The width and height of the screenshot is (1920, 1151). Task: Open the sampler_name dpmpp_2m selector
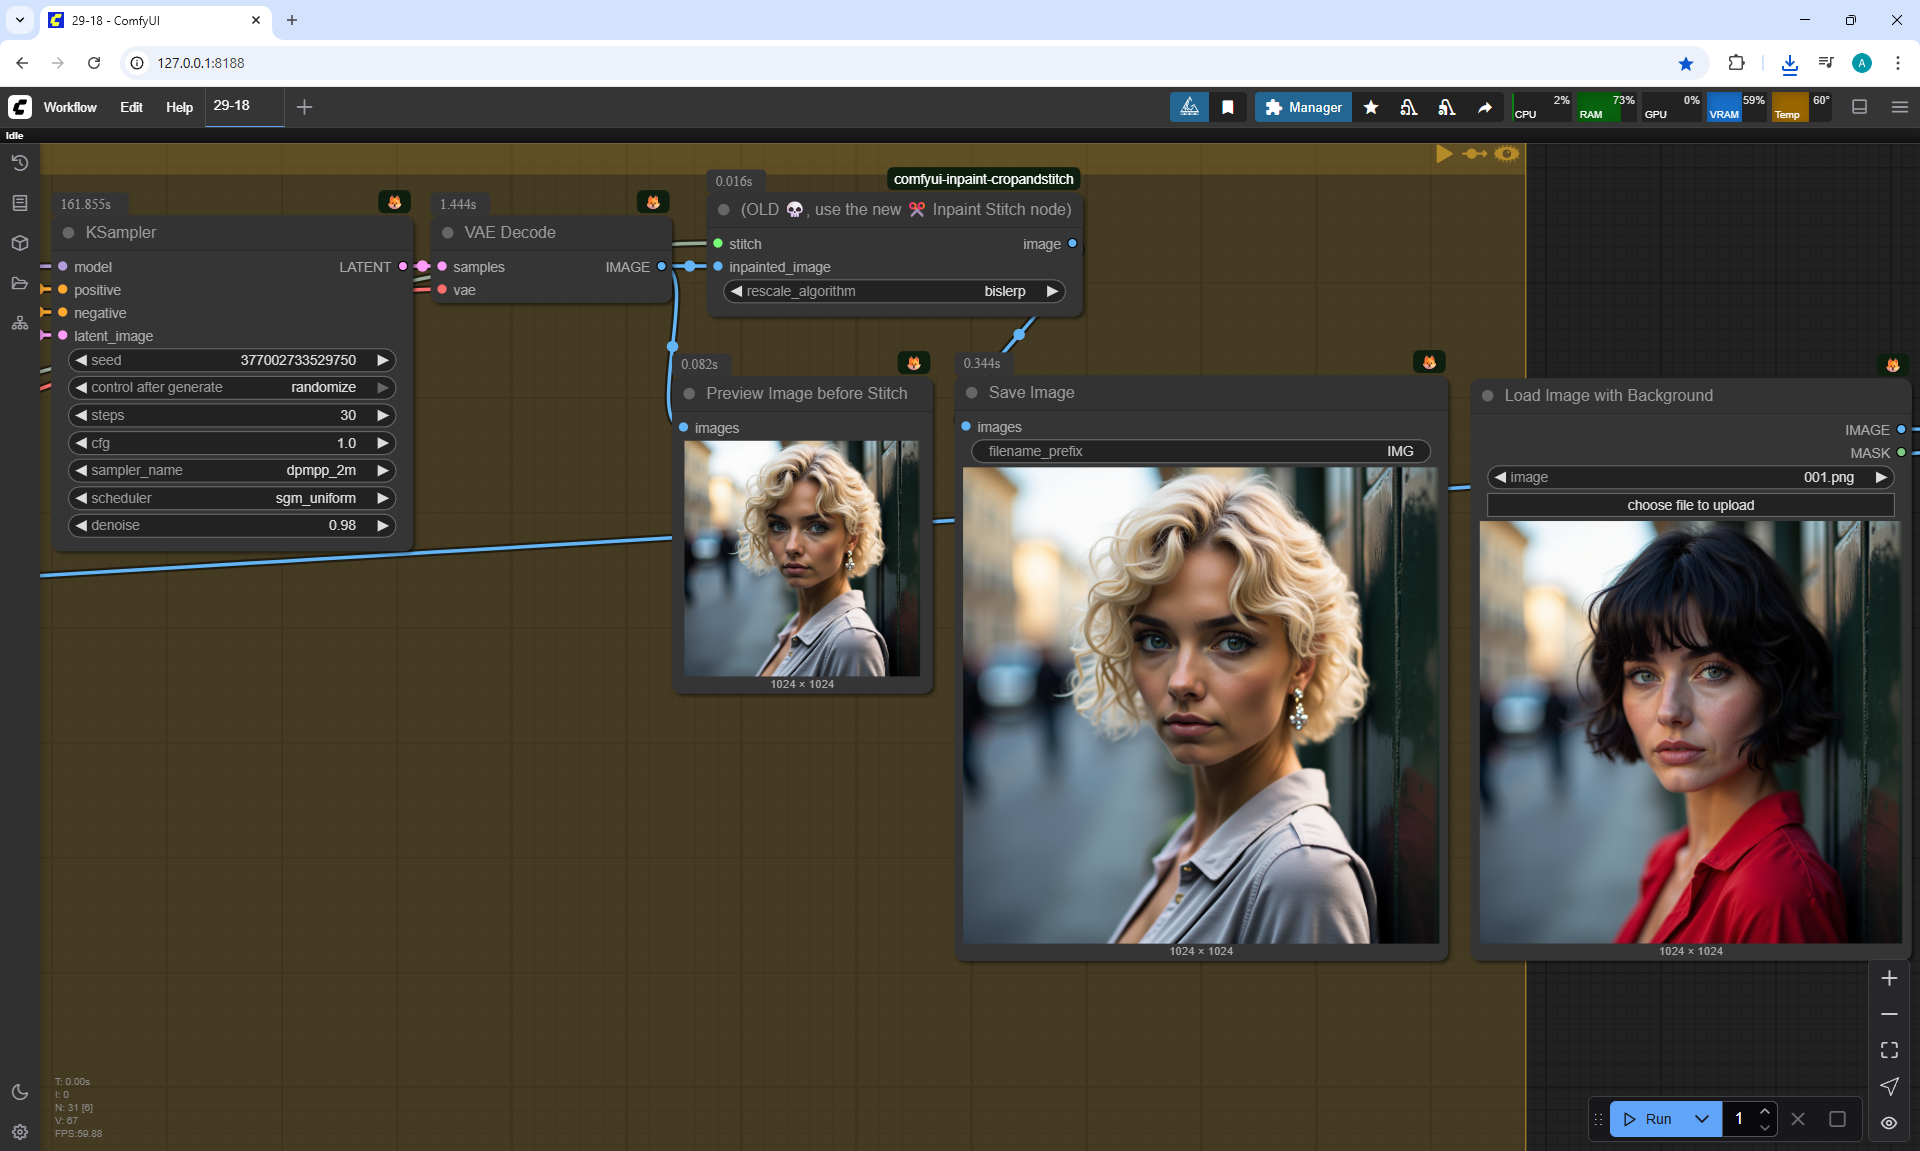coord(232,470)
